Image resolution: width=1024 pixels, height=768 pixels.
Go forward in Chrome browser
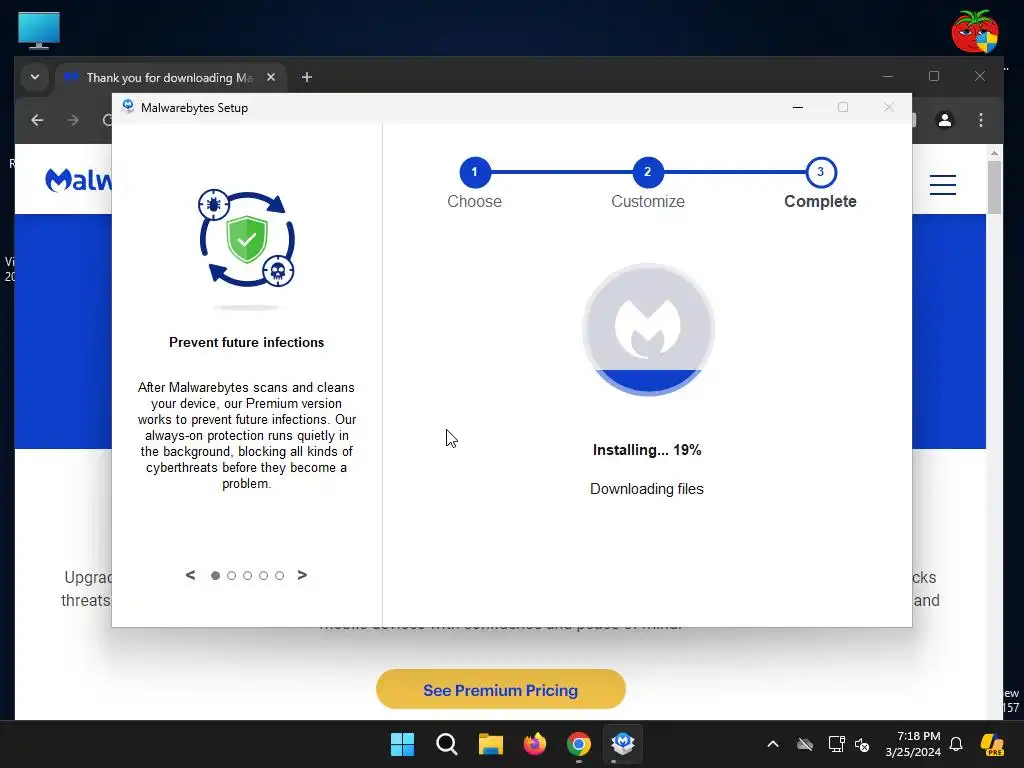coord(73,120)
